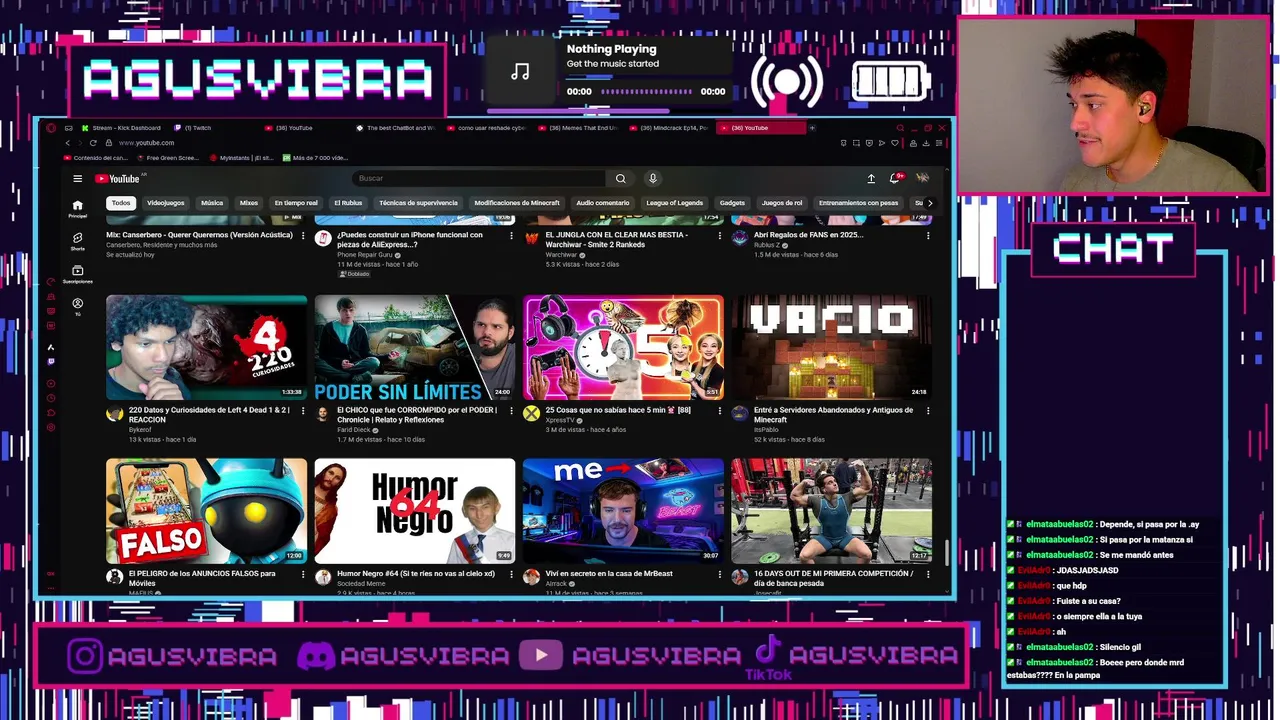Image resolution: width=1280 pixels, height=720 pixels.
Task: Open the Opera menu logo icon
Action: click(51, 128)
